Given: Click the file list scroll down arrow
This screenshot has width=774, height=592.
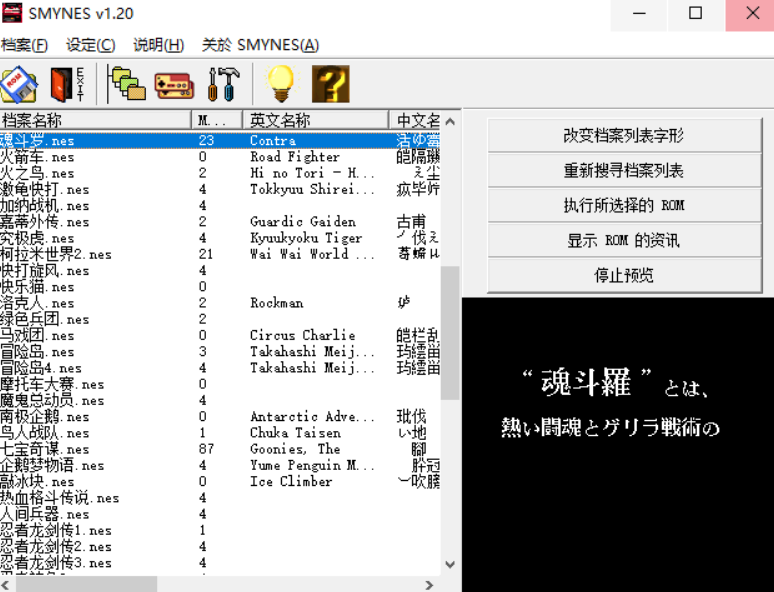Looking at the screenshot, I should click(450, 564).
